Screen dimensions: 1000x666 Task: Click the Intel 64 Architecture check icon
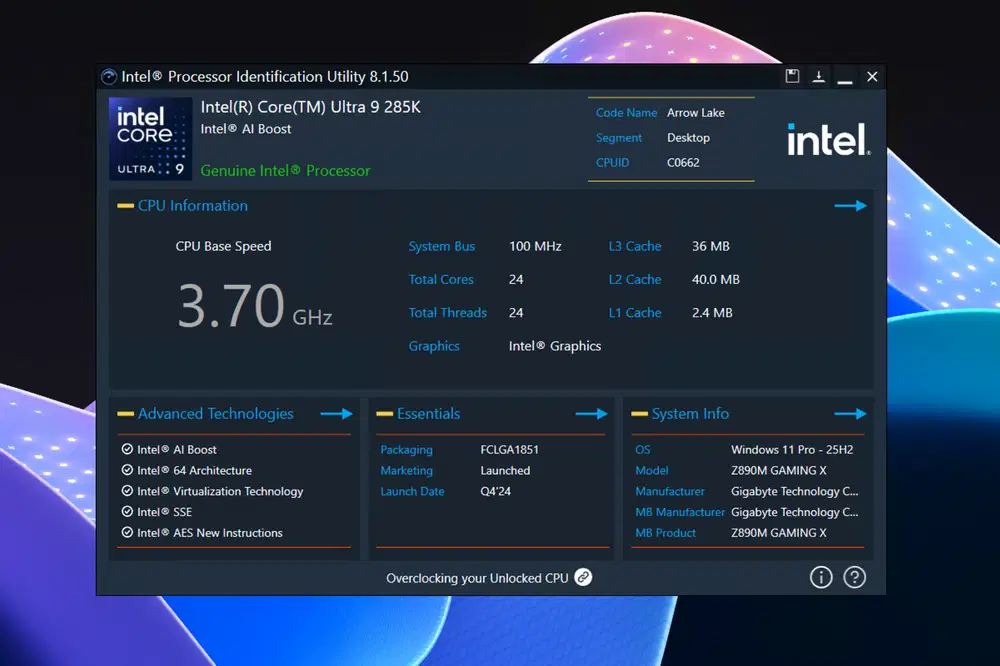(127, 470)
